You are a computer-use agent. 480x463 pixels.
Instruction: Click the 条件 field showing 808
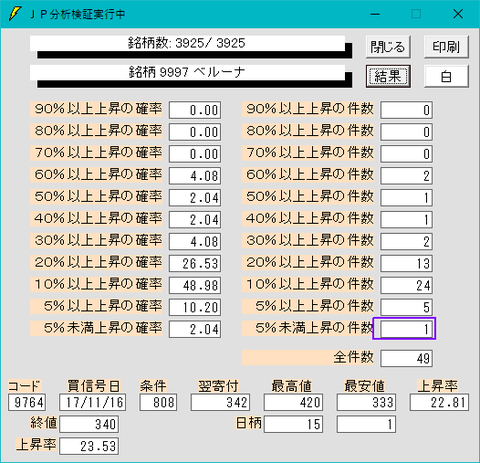[x=158, y=402]
